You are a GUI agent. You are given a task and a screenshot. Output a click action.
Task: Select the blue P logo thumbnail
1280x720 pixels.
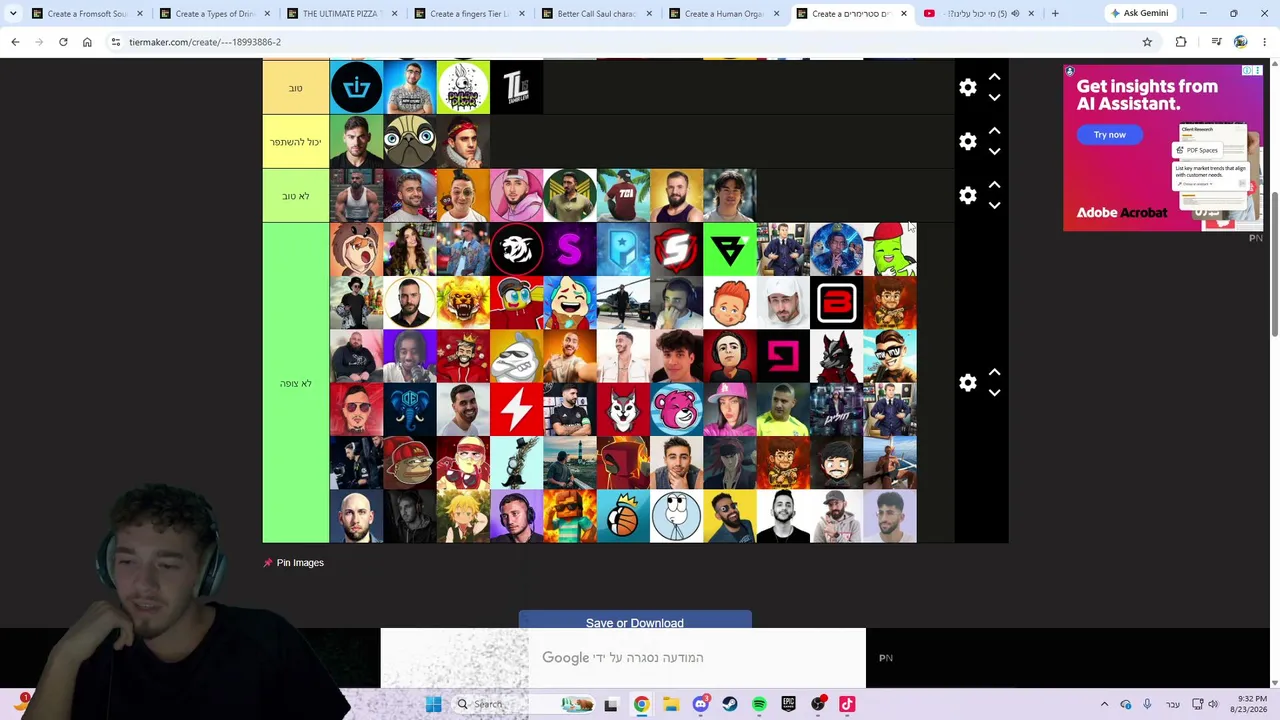pos(623,249)
